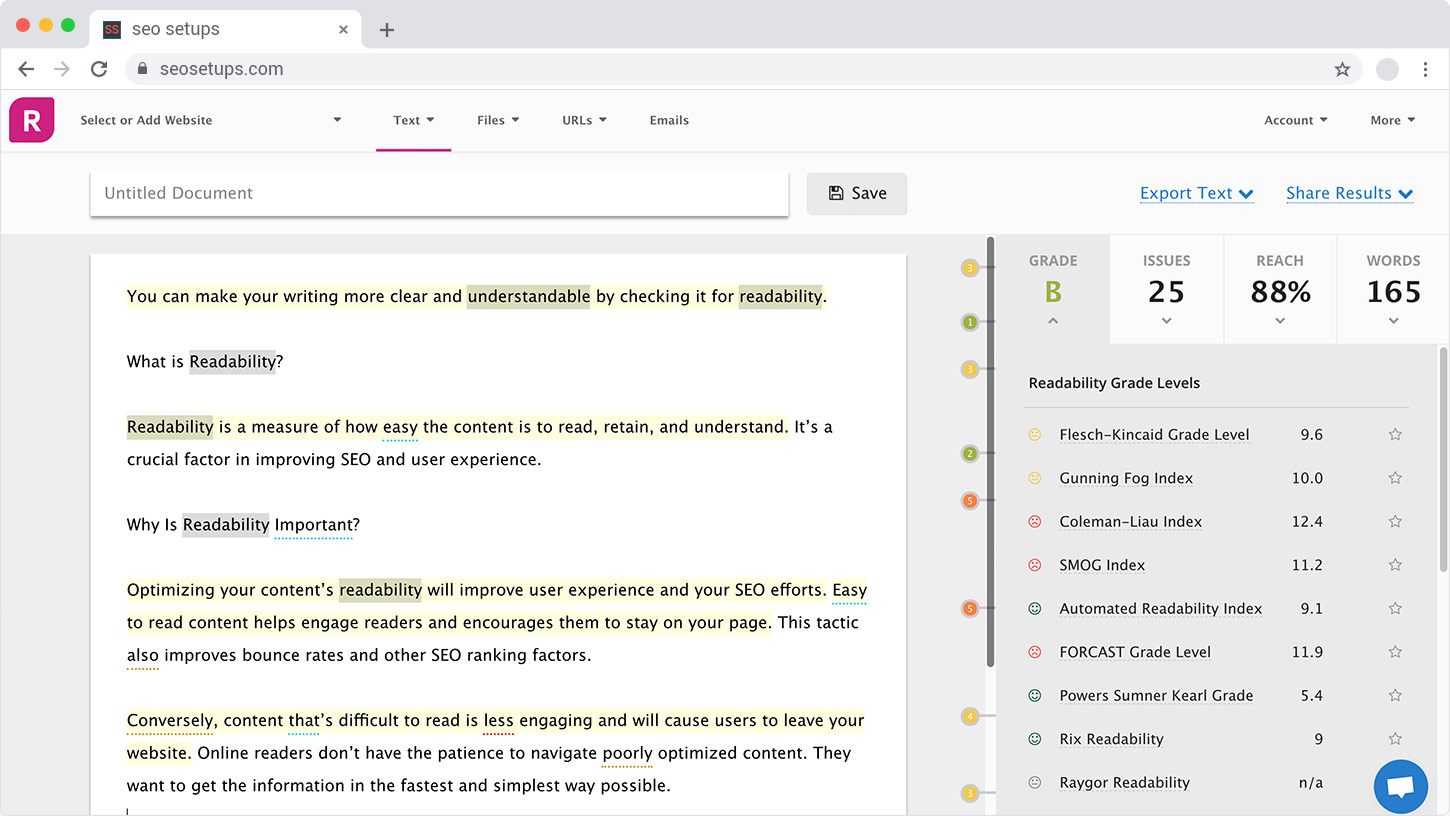Open the Account menu

(1296, 120)
